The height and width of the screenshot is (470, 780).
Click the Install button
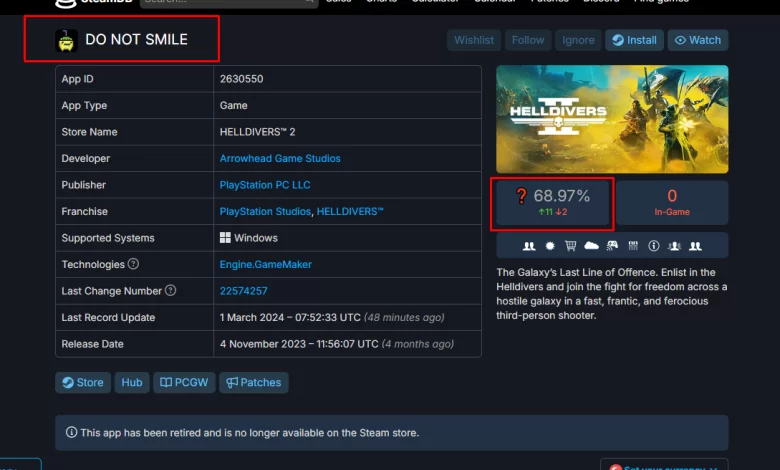click(x=634, y=40)
